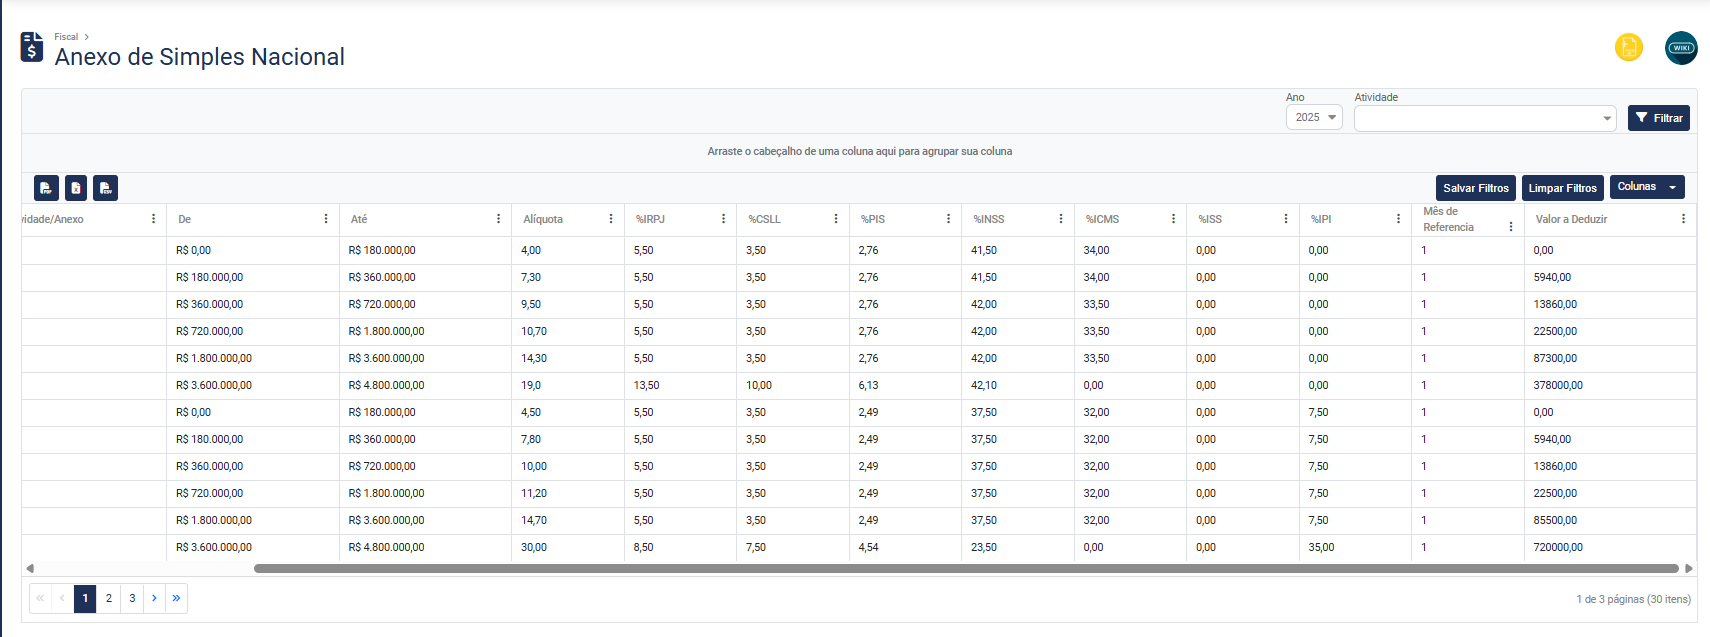This screenshot has width=1710, height=637.
Task: Expand the Colunas dropdown button
Action: (1646, 187)
